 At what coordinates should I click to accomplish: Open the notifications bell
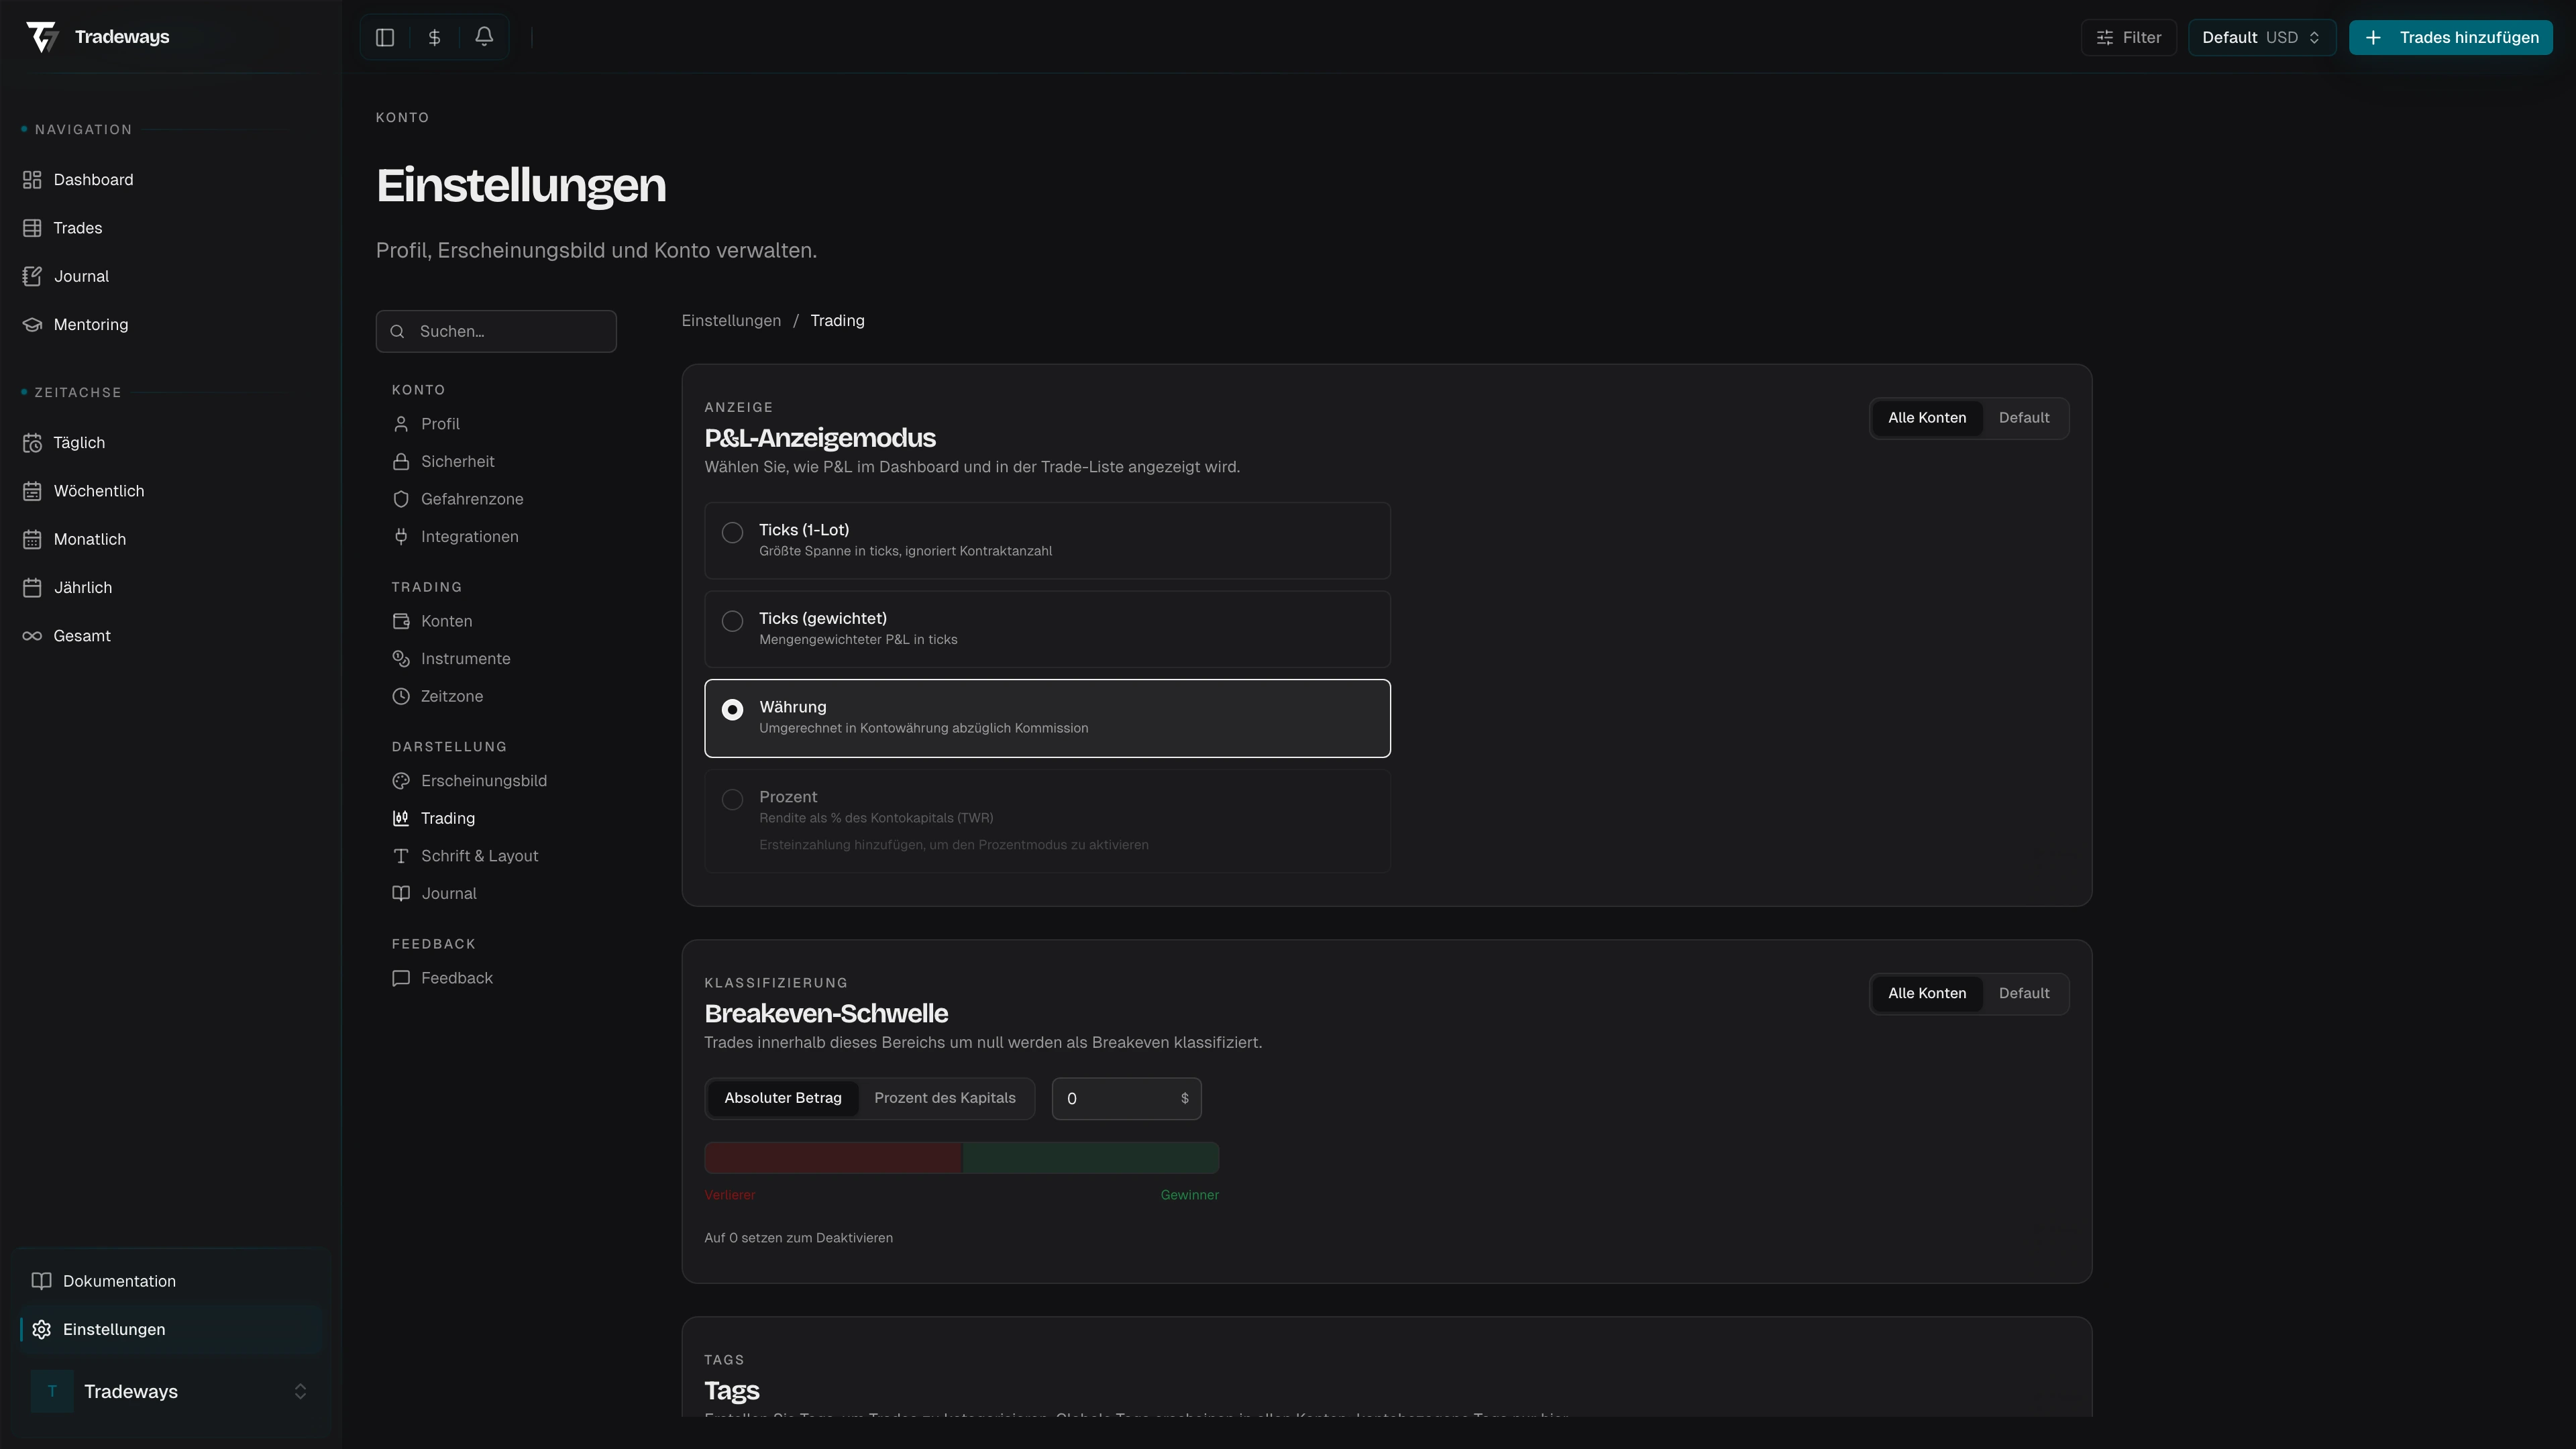click(484, 37)
